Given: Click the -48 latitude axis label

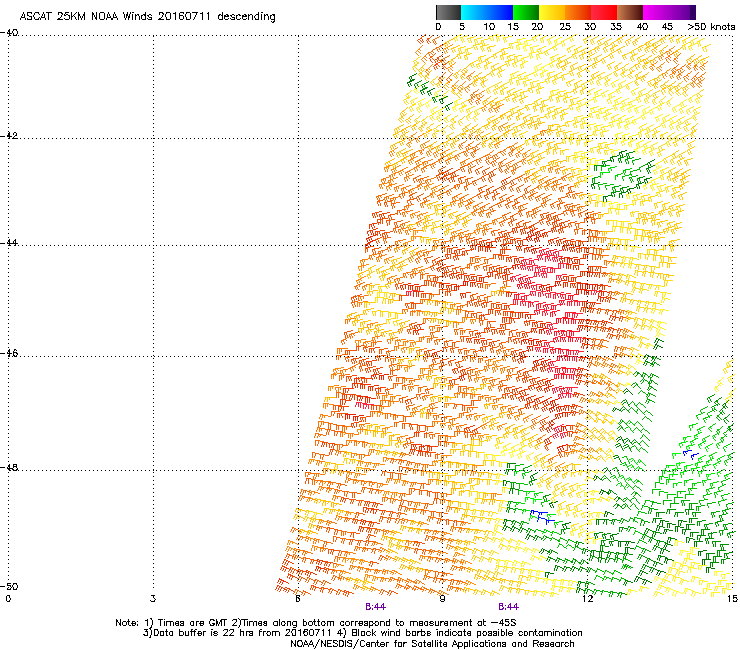Looking at the screenshot, I should 9,467.
